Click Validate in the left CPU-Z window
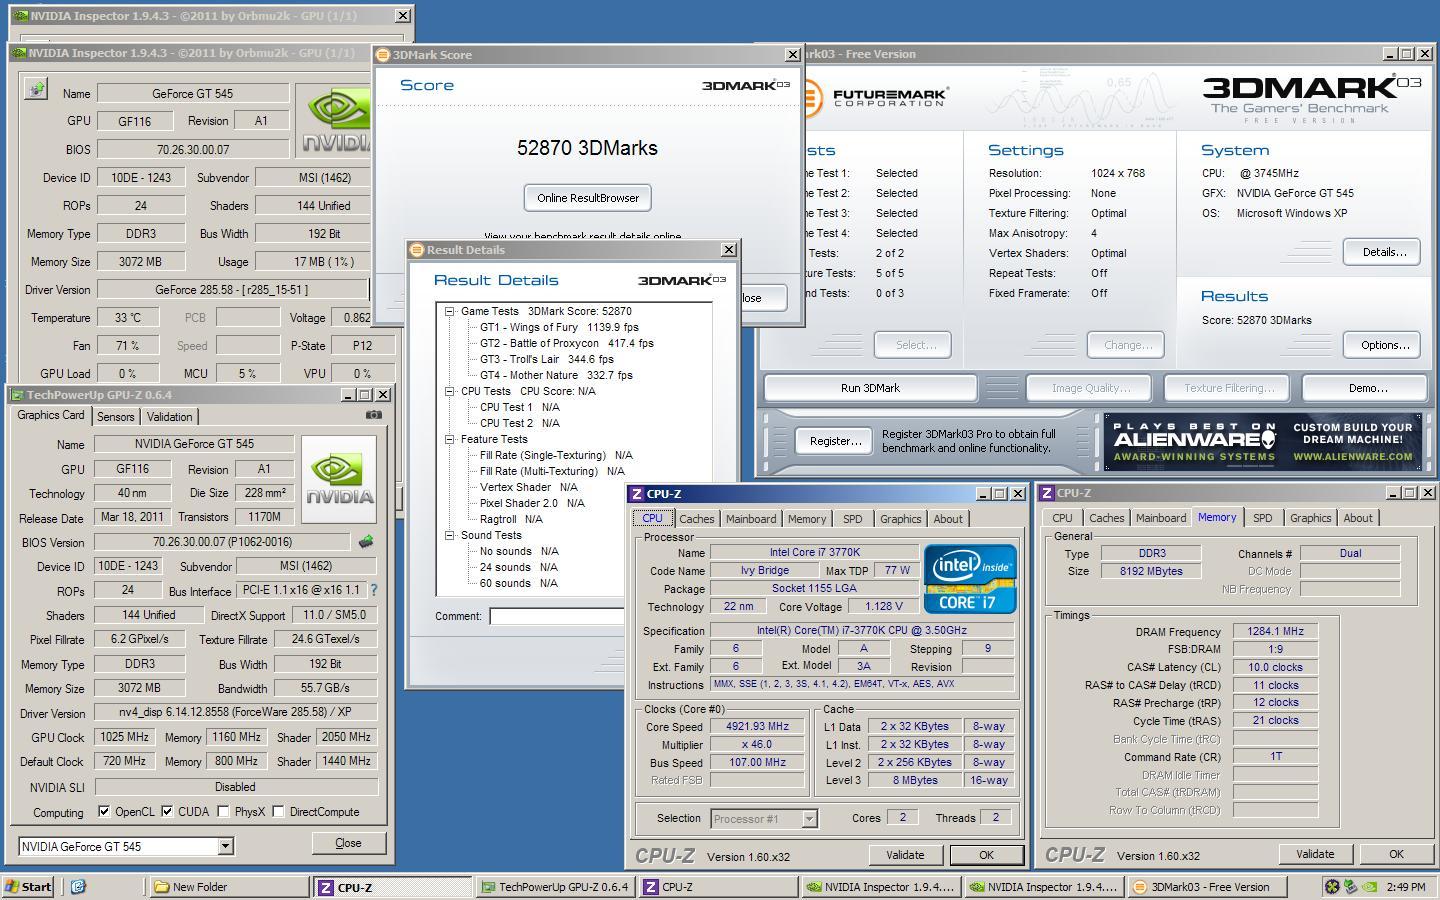The height and width of the screenshot is (900, 1440). 904,855
